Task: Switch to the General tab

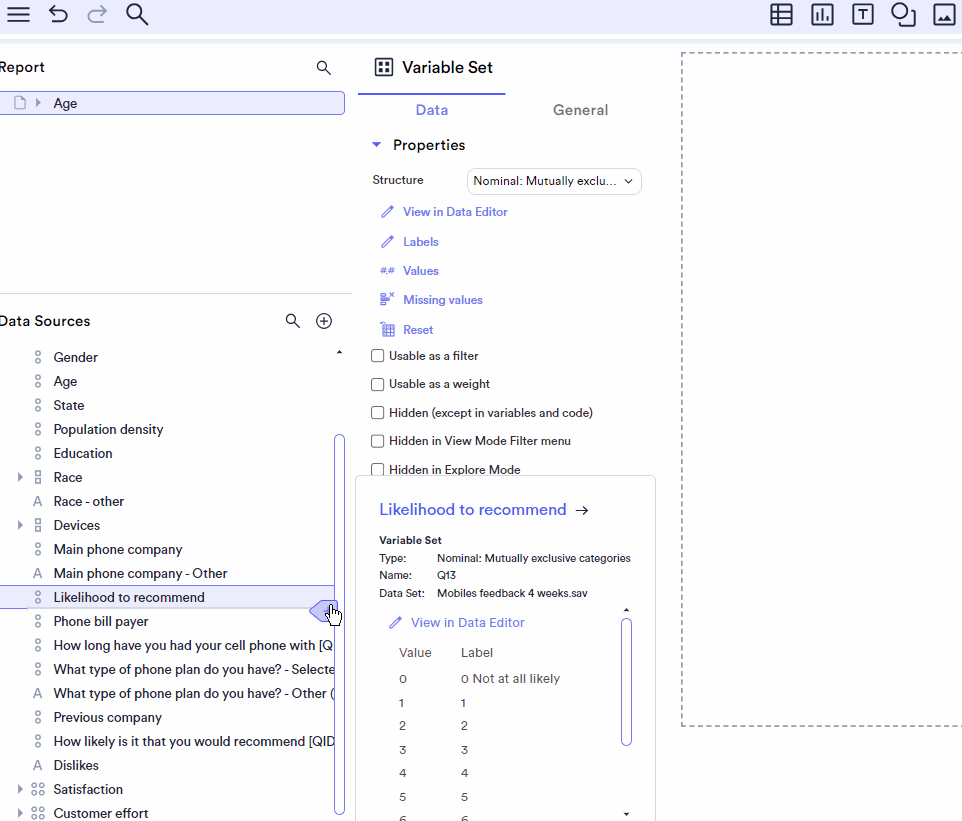Action: point(580,110)
